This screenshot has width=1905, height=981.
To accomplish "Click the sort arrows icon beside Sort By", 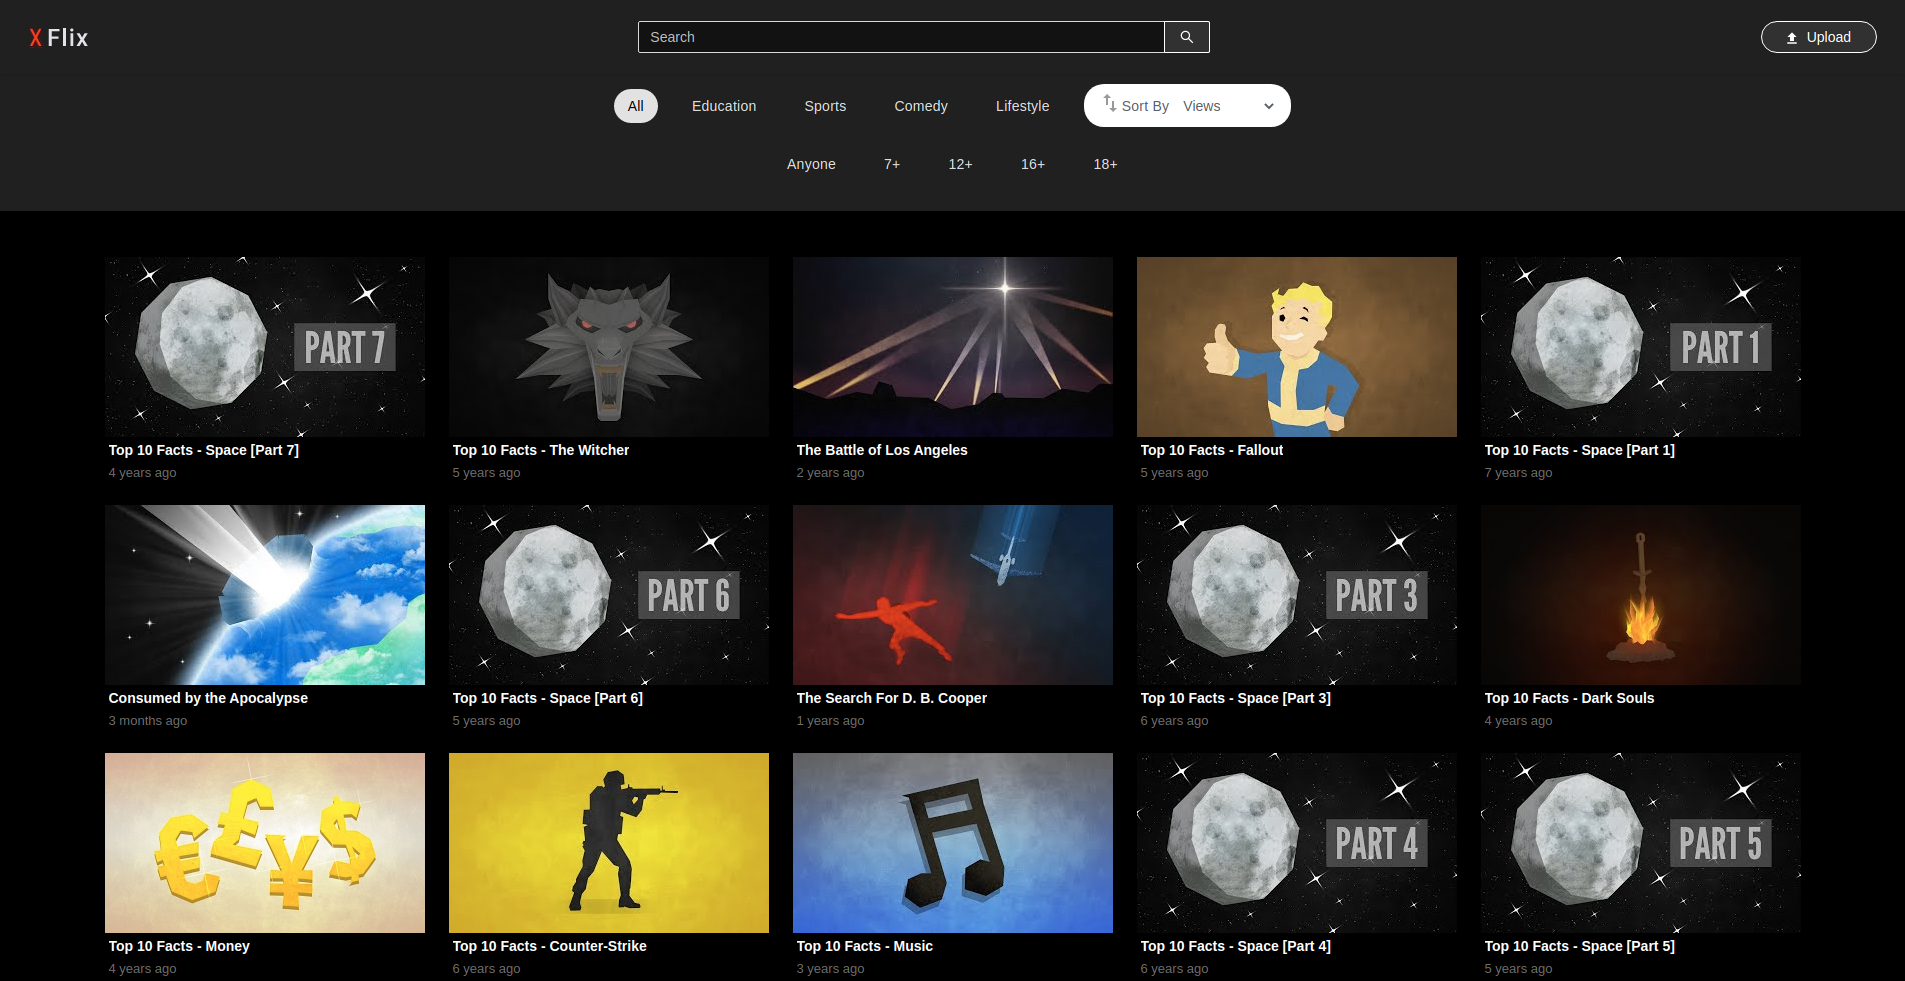I will 1109,104.
